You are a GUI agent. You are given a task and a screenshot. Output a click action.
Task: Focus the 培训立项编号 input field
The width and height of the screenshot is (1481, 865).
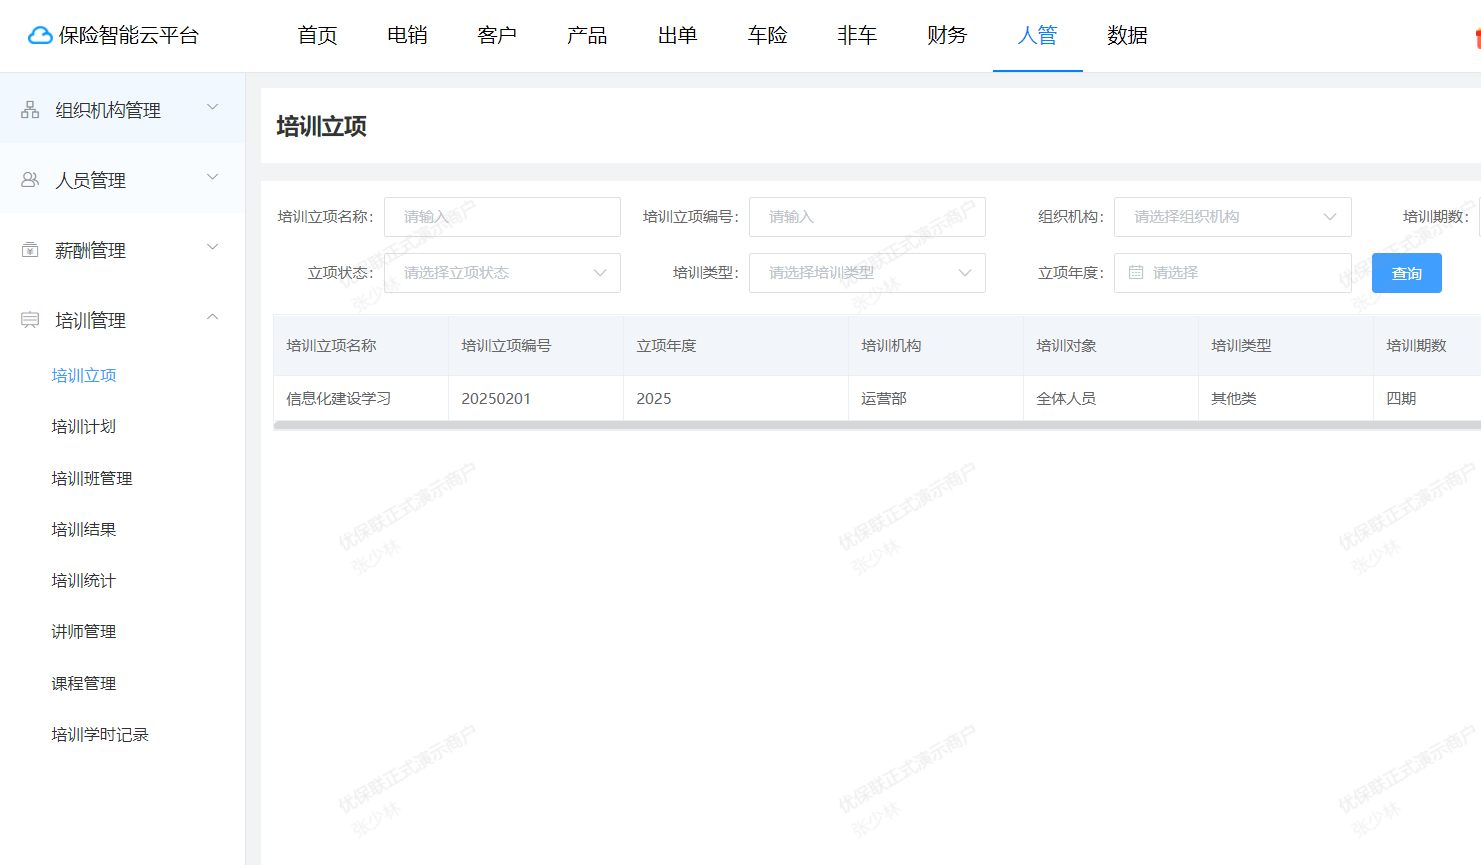[x=867, y=217]
